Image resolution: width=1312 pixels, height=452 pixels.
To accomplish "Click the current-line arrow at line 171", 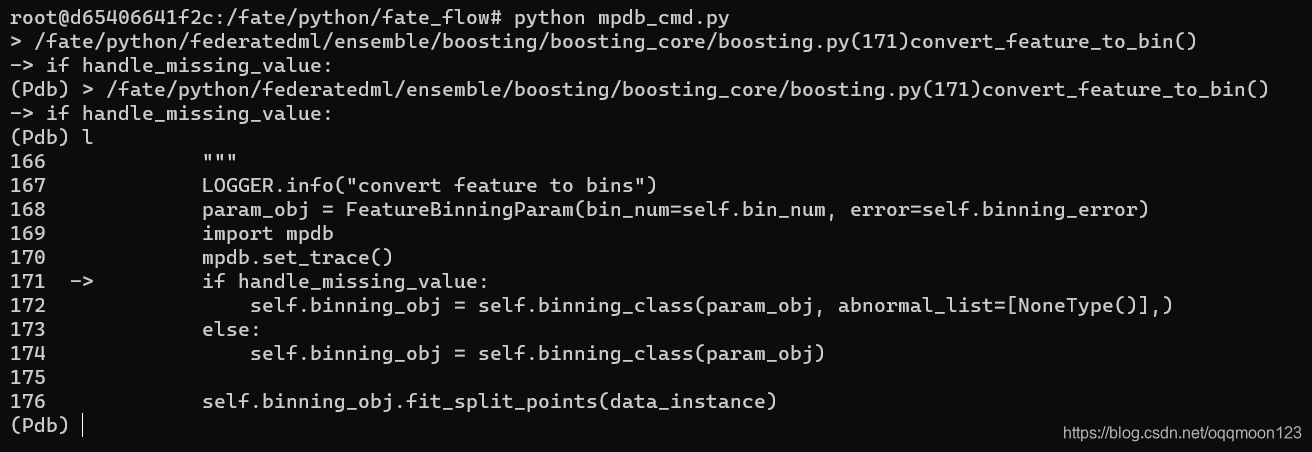I will [81, 281].
